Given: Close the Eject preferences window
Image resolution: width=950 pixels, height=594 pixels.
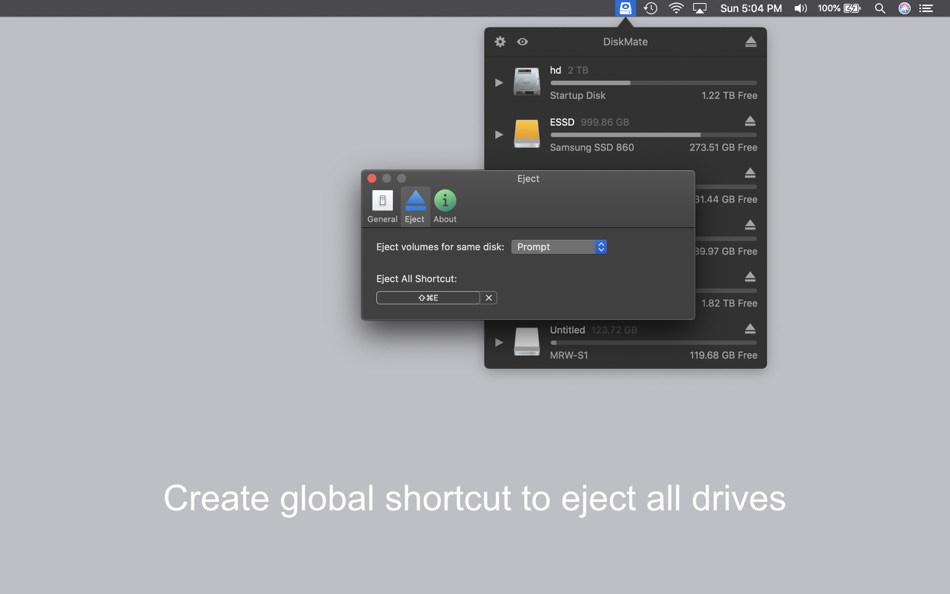Looking at the screenshot, I should coord(372,178).
